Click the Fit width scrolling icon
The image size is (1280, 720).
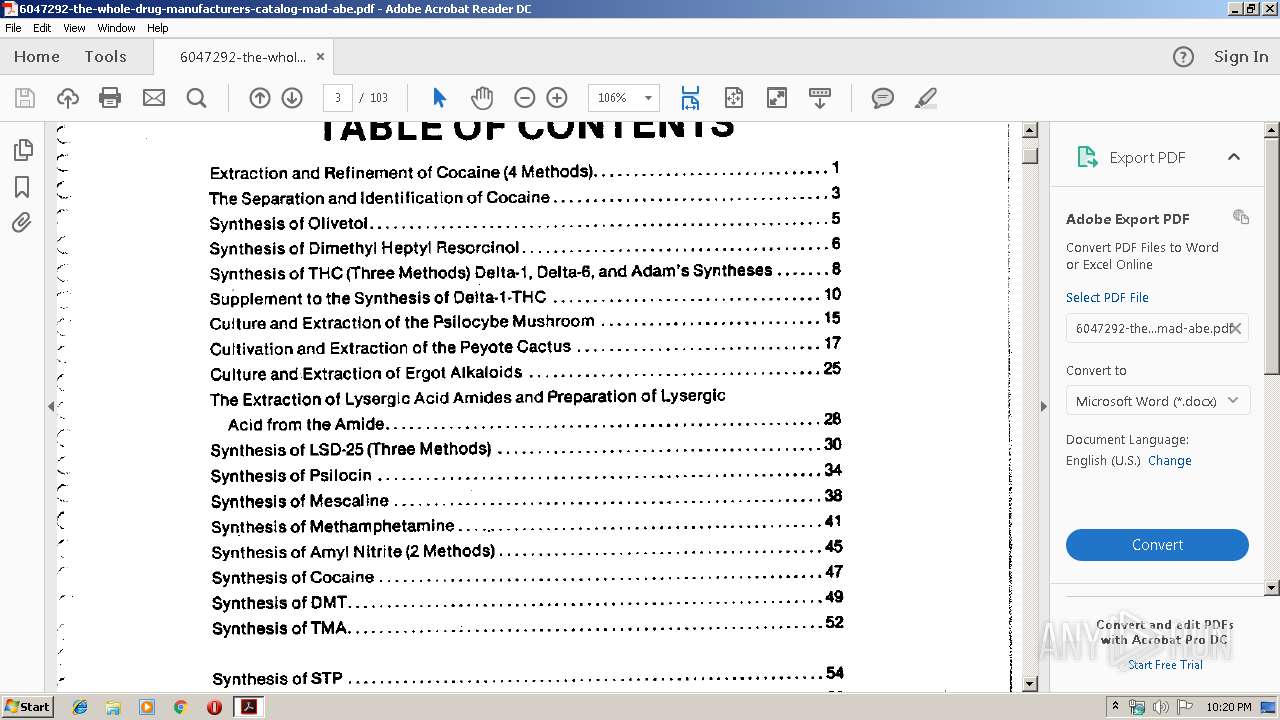tap(690, 98)
